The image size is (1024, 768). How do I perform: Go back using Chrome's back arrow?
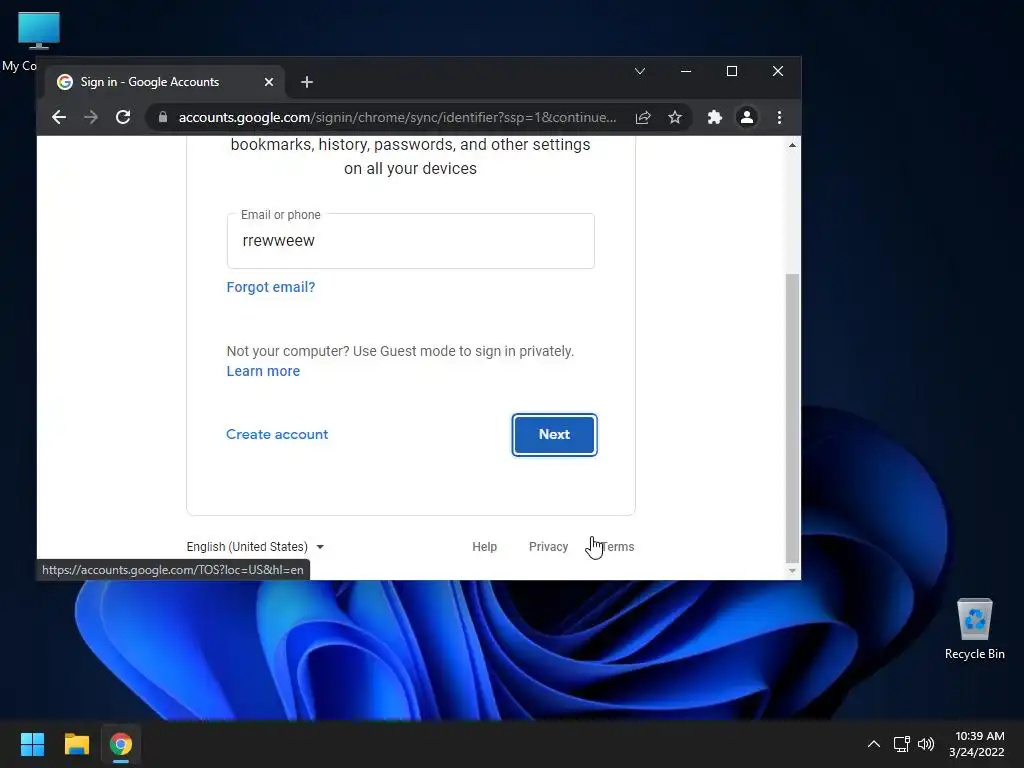pos(59,118)
